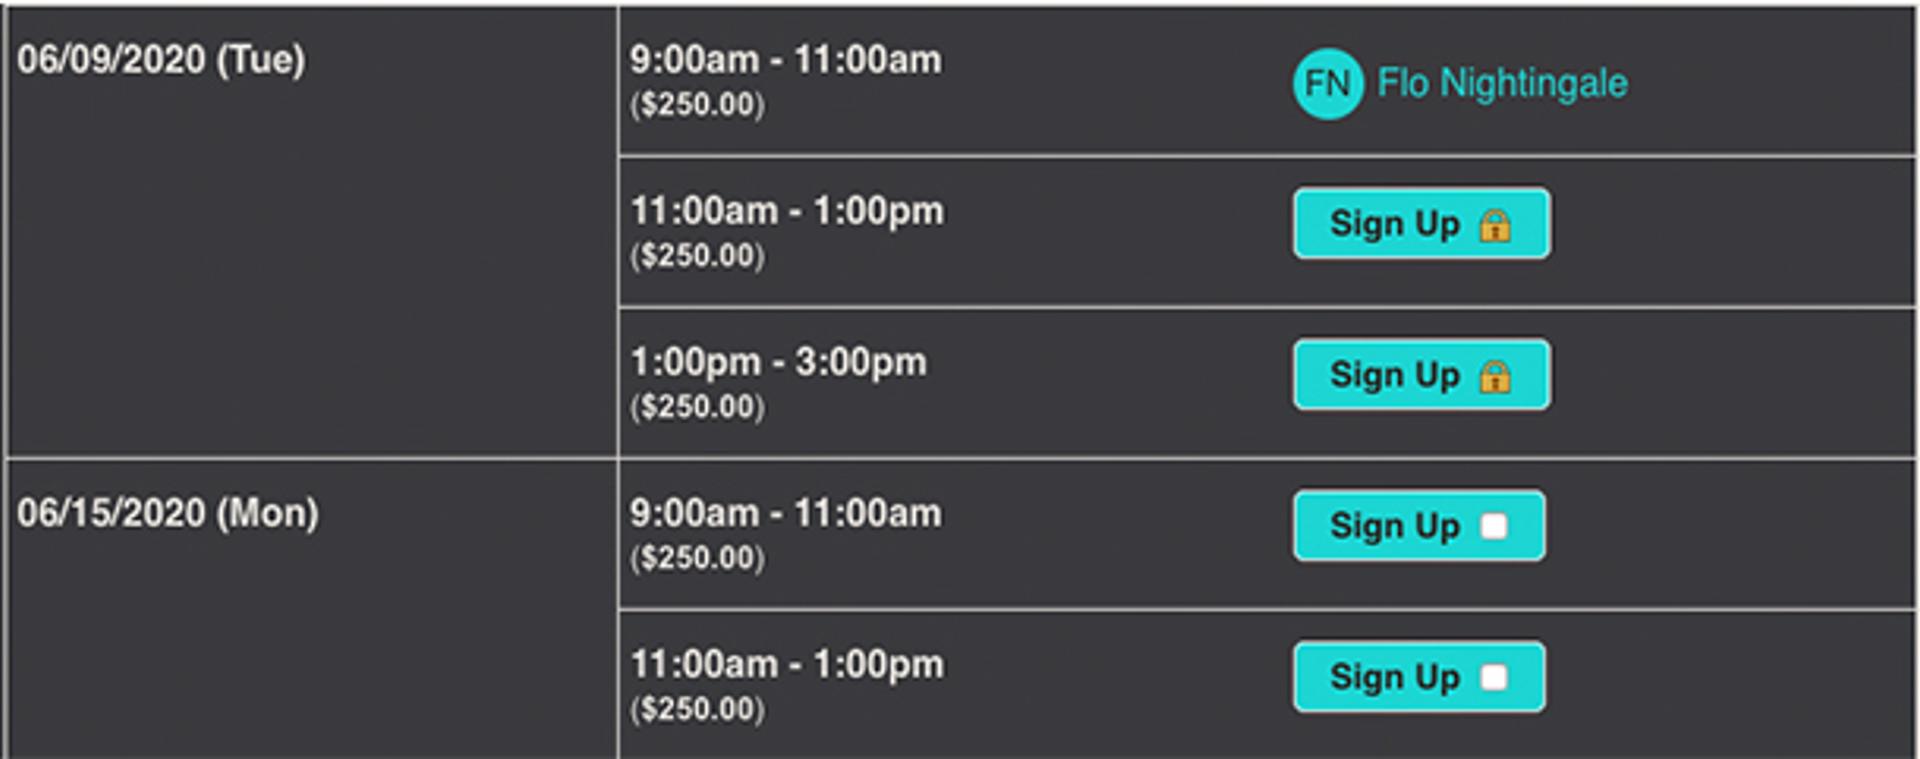Sign up for the 1:00pm - 3:00pm slot
1920x759 pixels.
(1422, 375)
